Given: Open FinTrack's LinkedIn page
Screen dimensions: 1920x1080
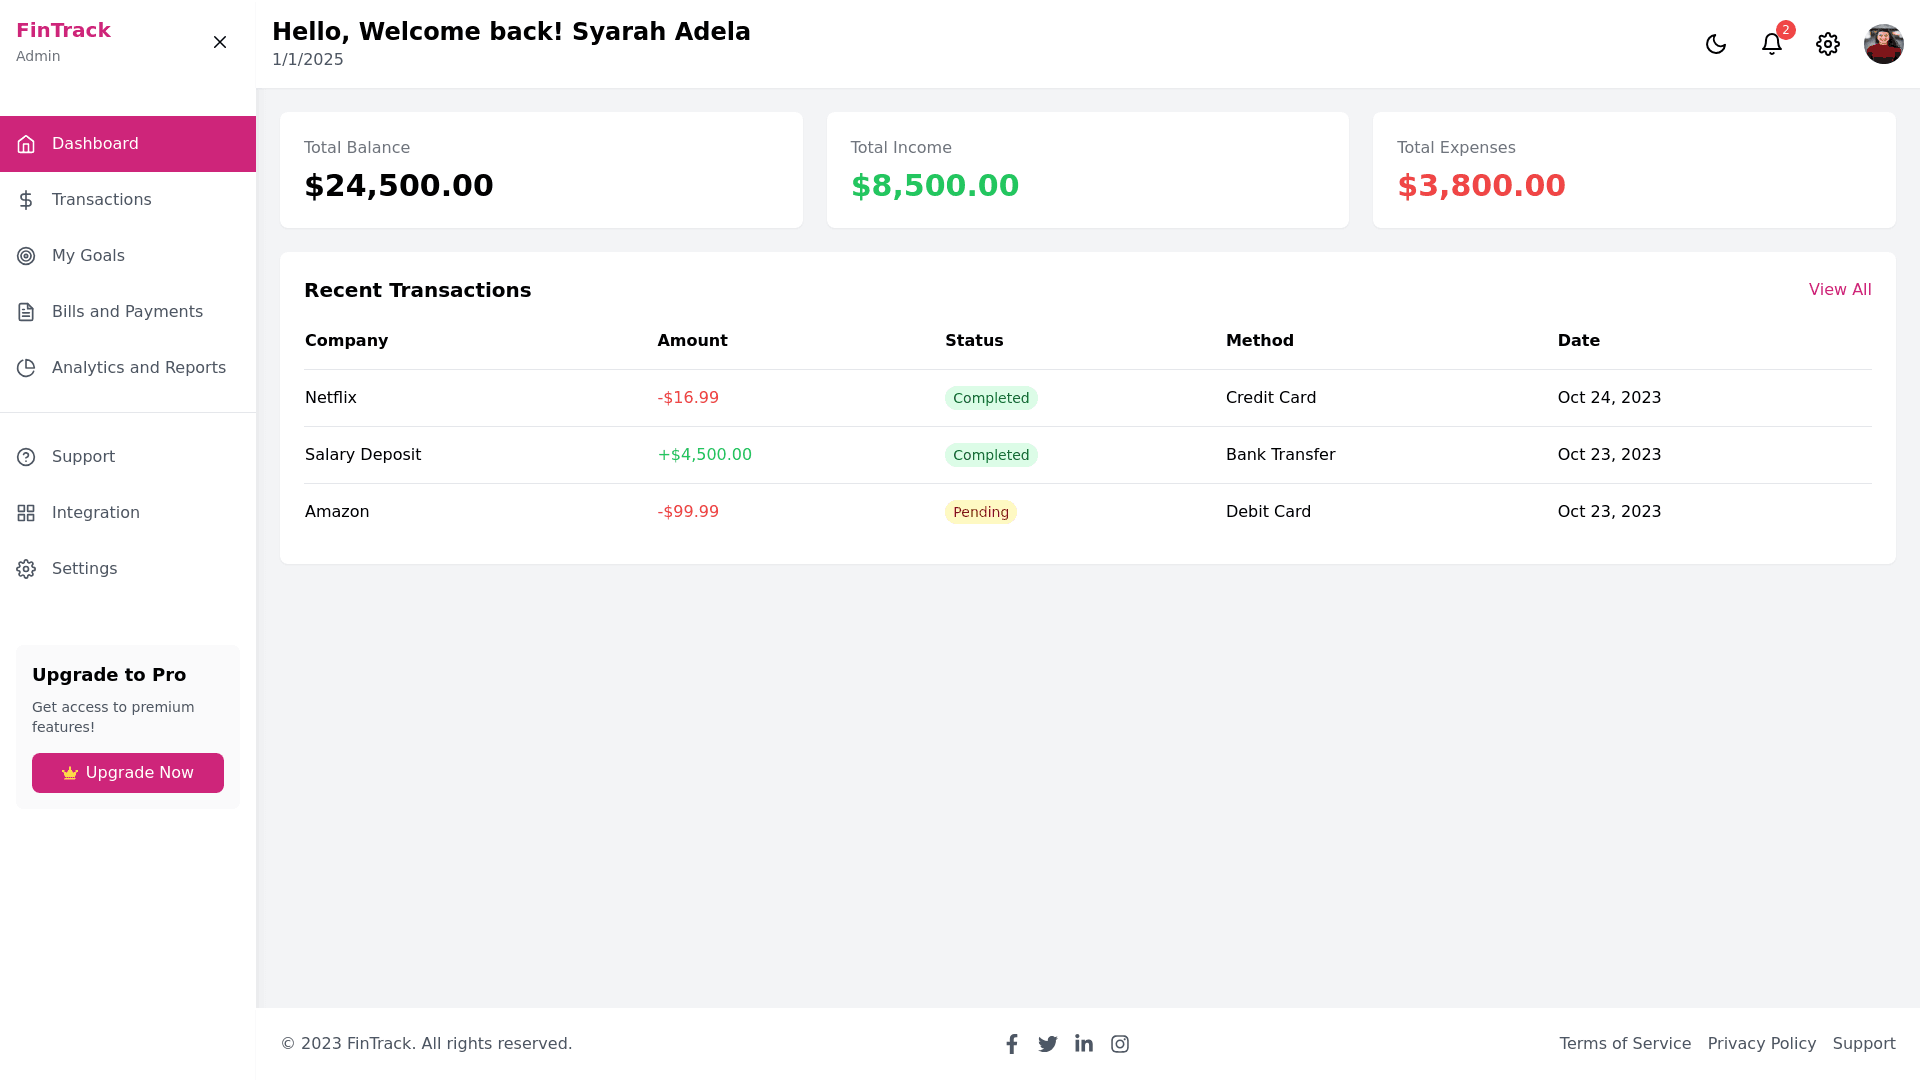Looking at the screenshot, I should (1084, 1043).
